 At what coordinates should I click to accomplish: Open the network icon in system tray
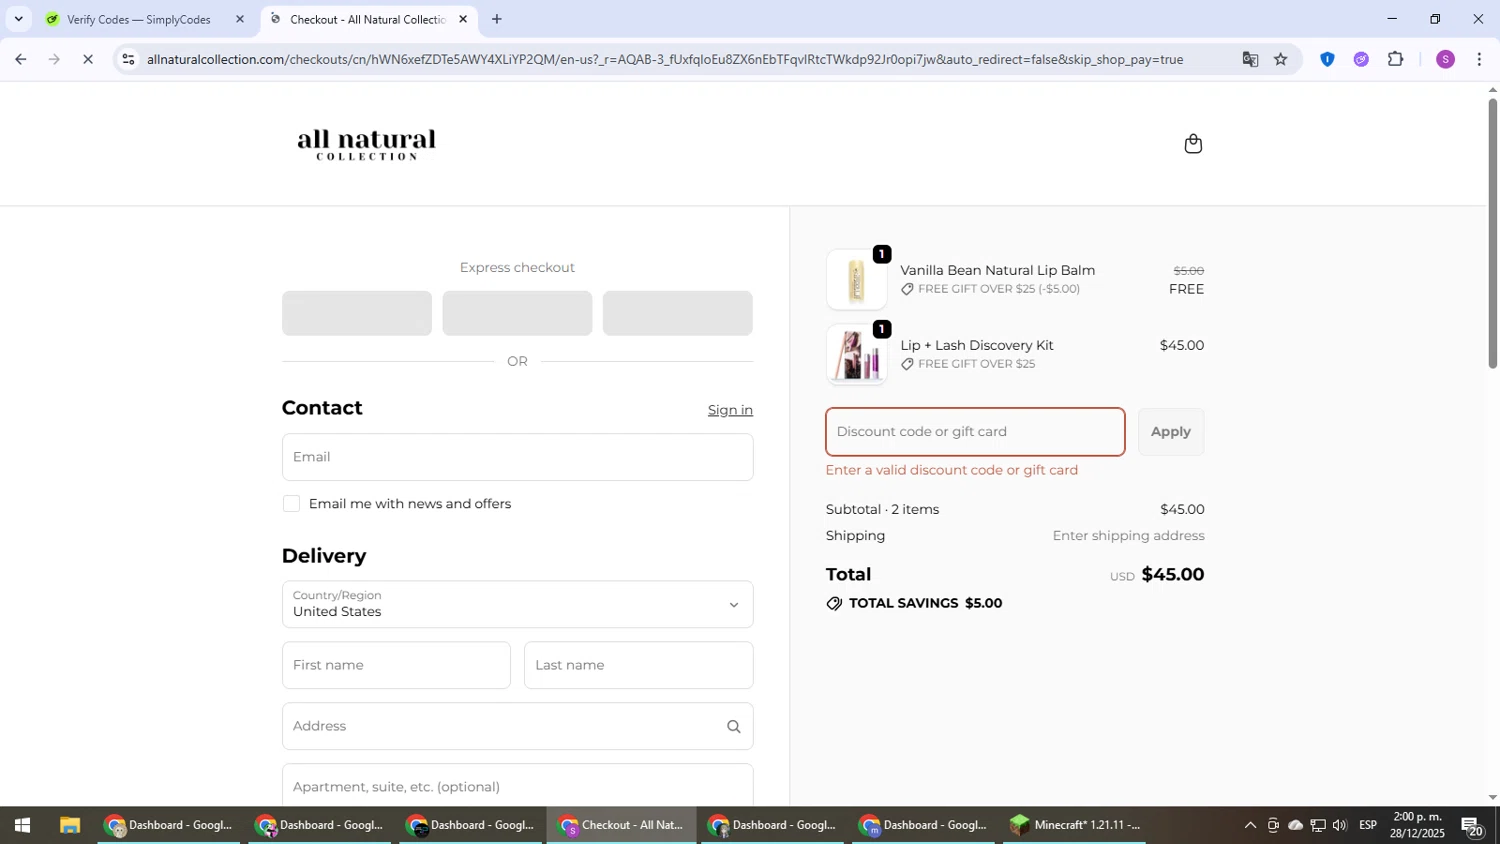click(x=1318, y=826)
